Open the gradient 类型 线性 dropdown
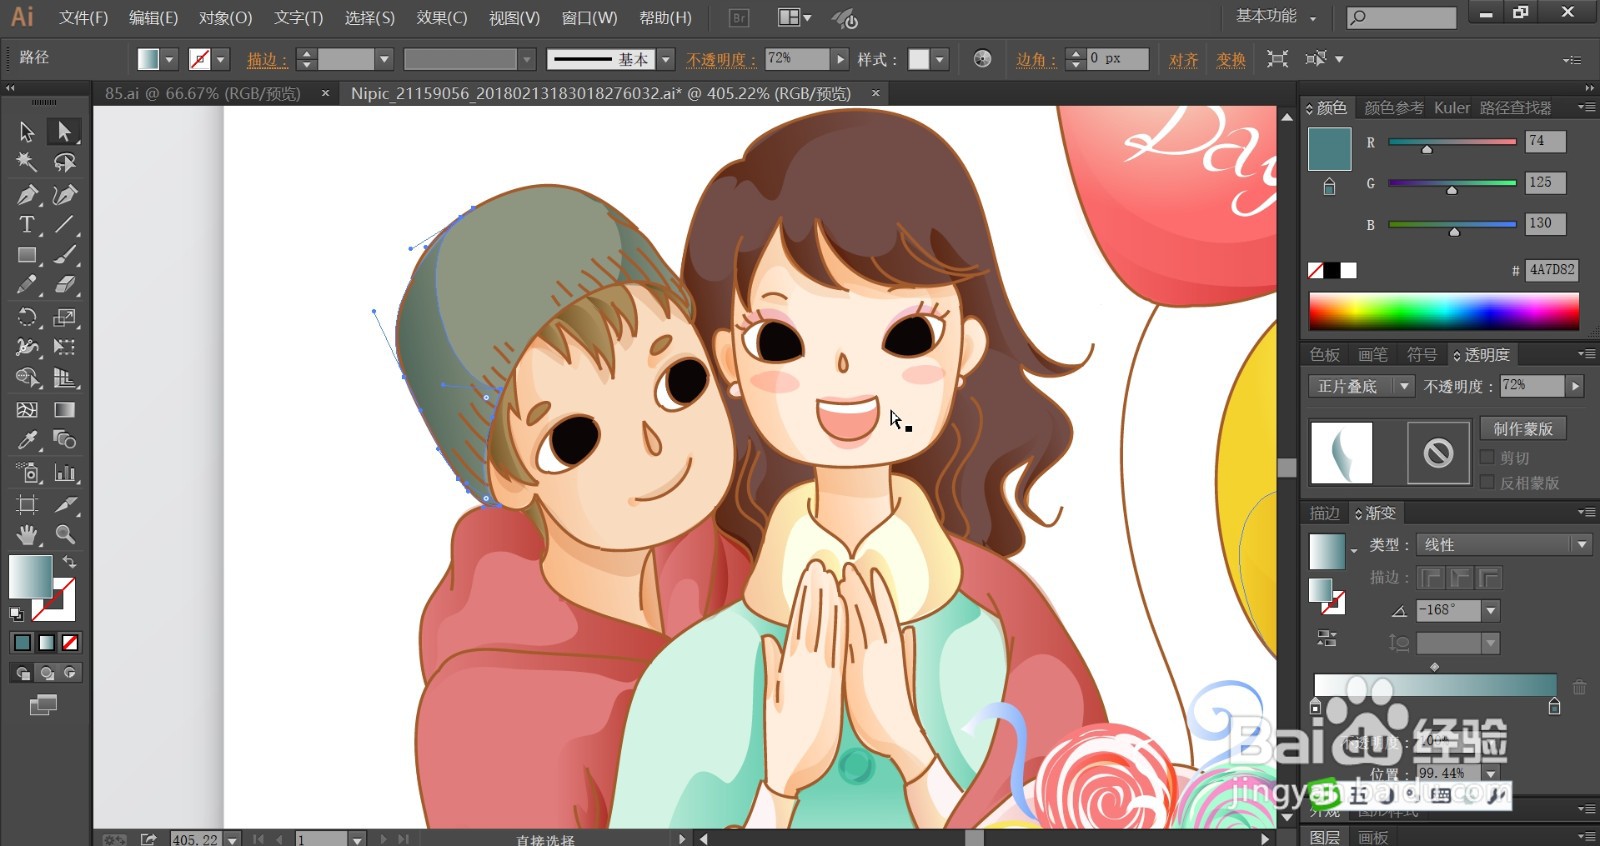 [x=1504, y=545]
